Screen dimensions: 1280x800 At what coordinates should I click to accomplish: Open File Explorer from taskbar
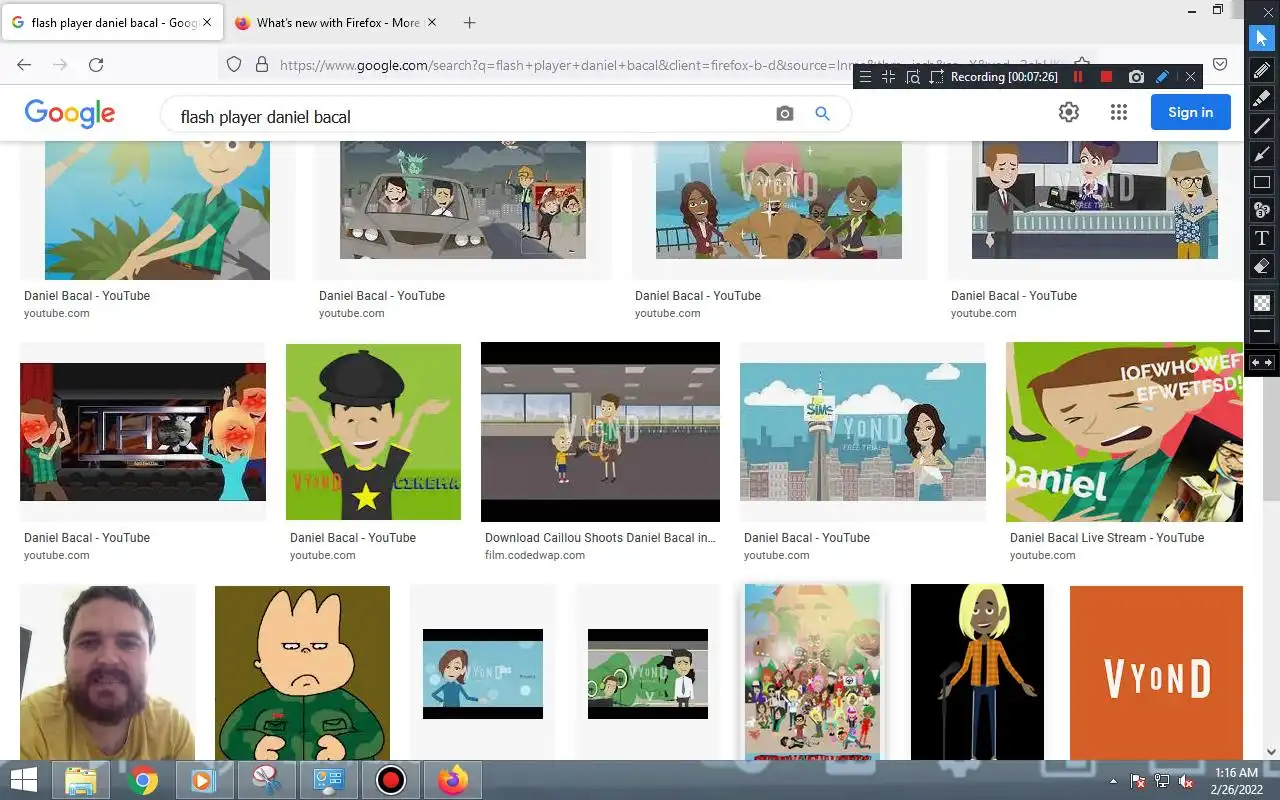[x=80, y=780]
